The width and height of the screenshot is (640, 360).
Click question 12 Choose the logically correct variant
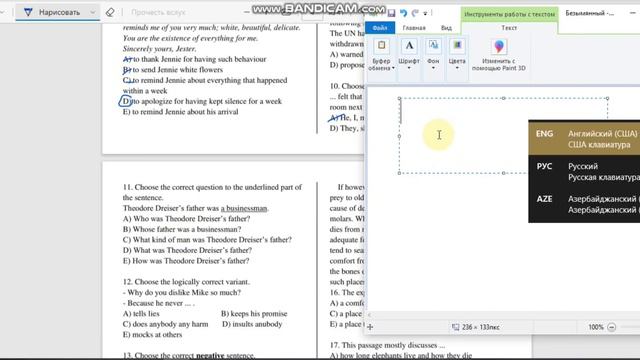186,282
